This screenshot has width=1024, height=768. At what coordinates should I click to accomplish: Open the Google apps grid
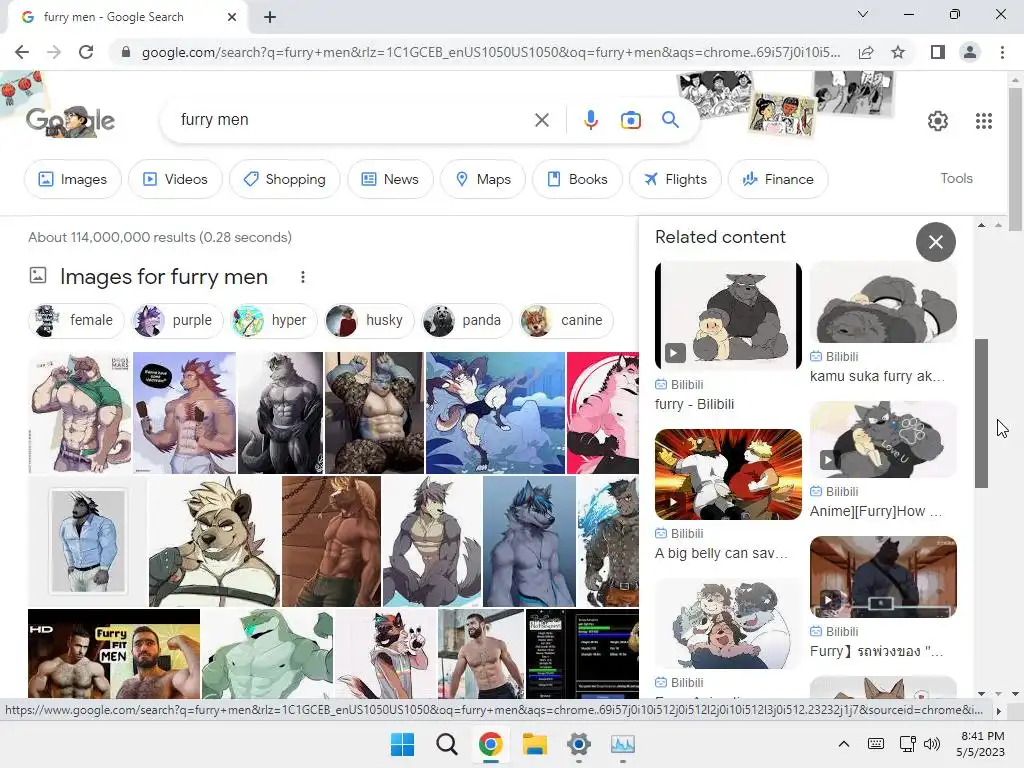coord(984,121)
